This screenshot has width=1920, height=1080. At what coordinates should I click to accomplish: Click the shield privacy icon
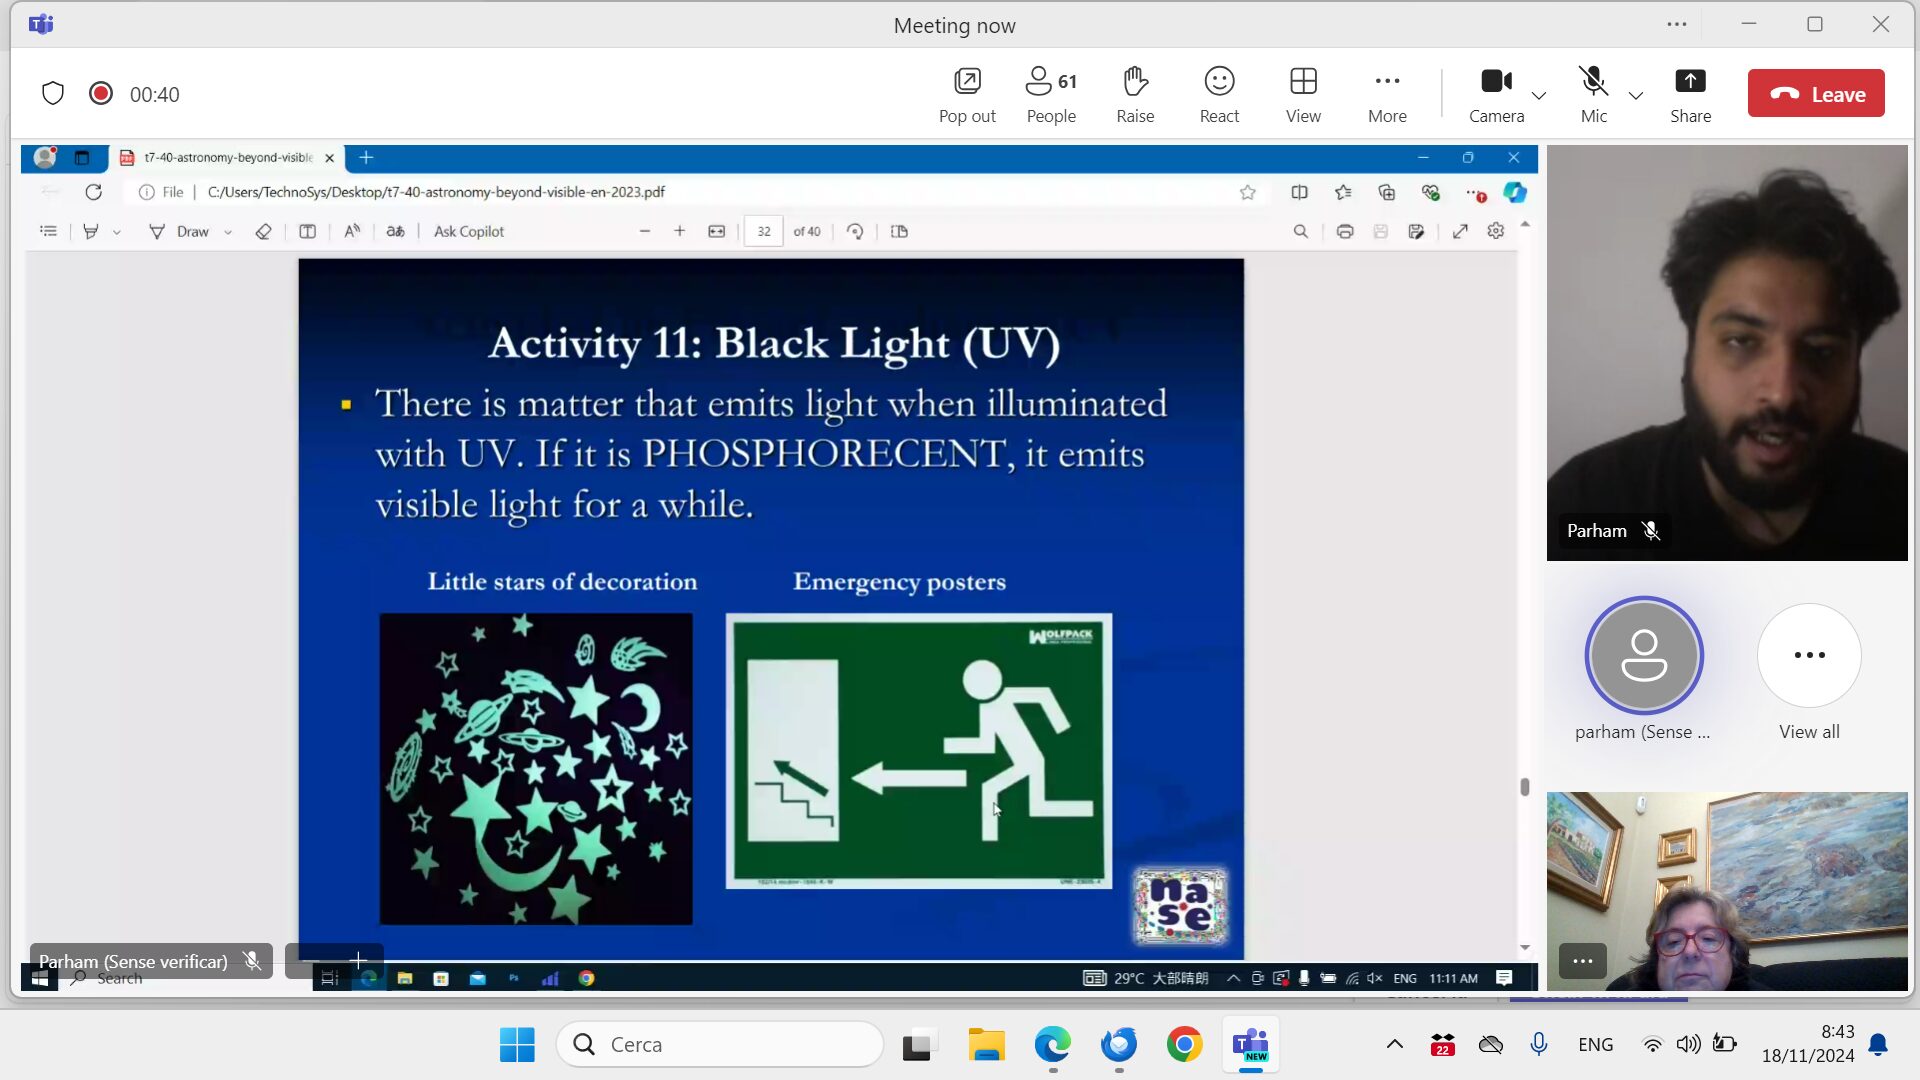coord(53,94)
